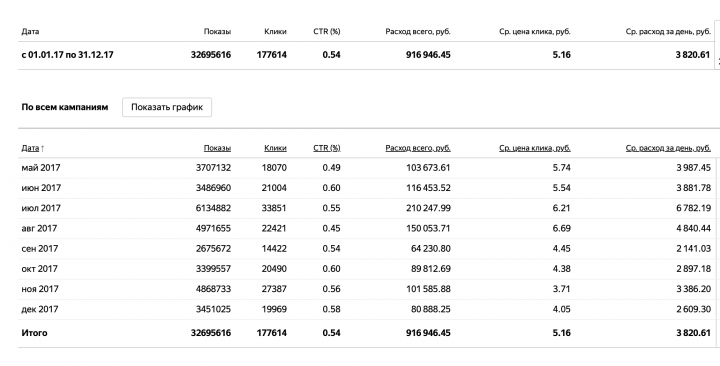Click clicks value 19969

click(x=274, y=309)
